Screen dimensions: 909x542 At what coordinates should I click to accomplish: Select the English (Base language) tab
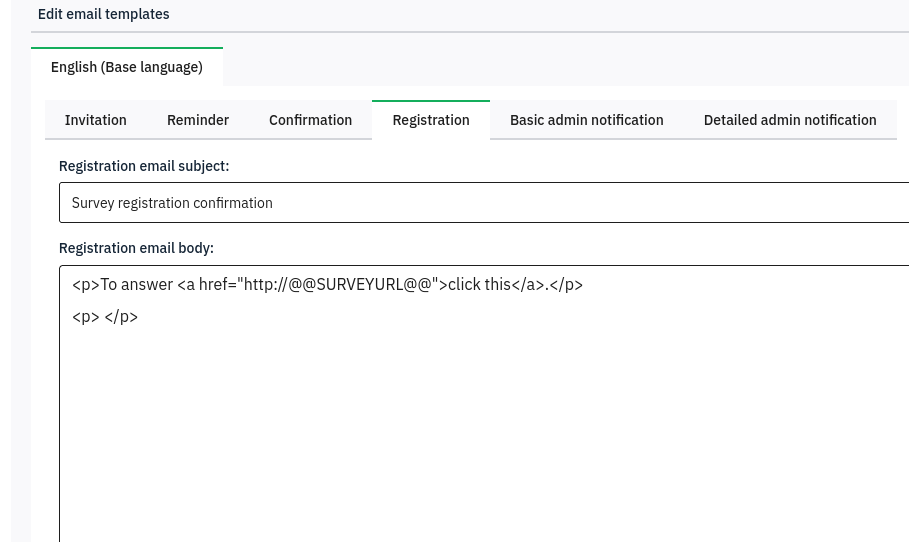(x=127, y=67)
